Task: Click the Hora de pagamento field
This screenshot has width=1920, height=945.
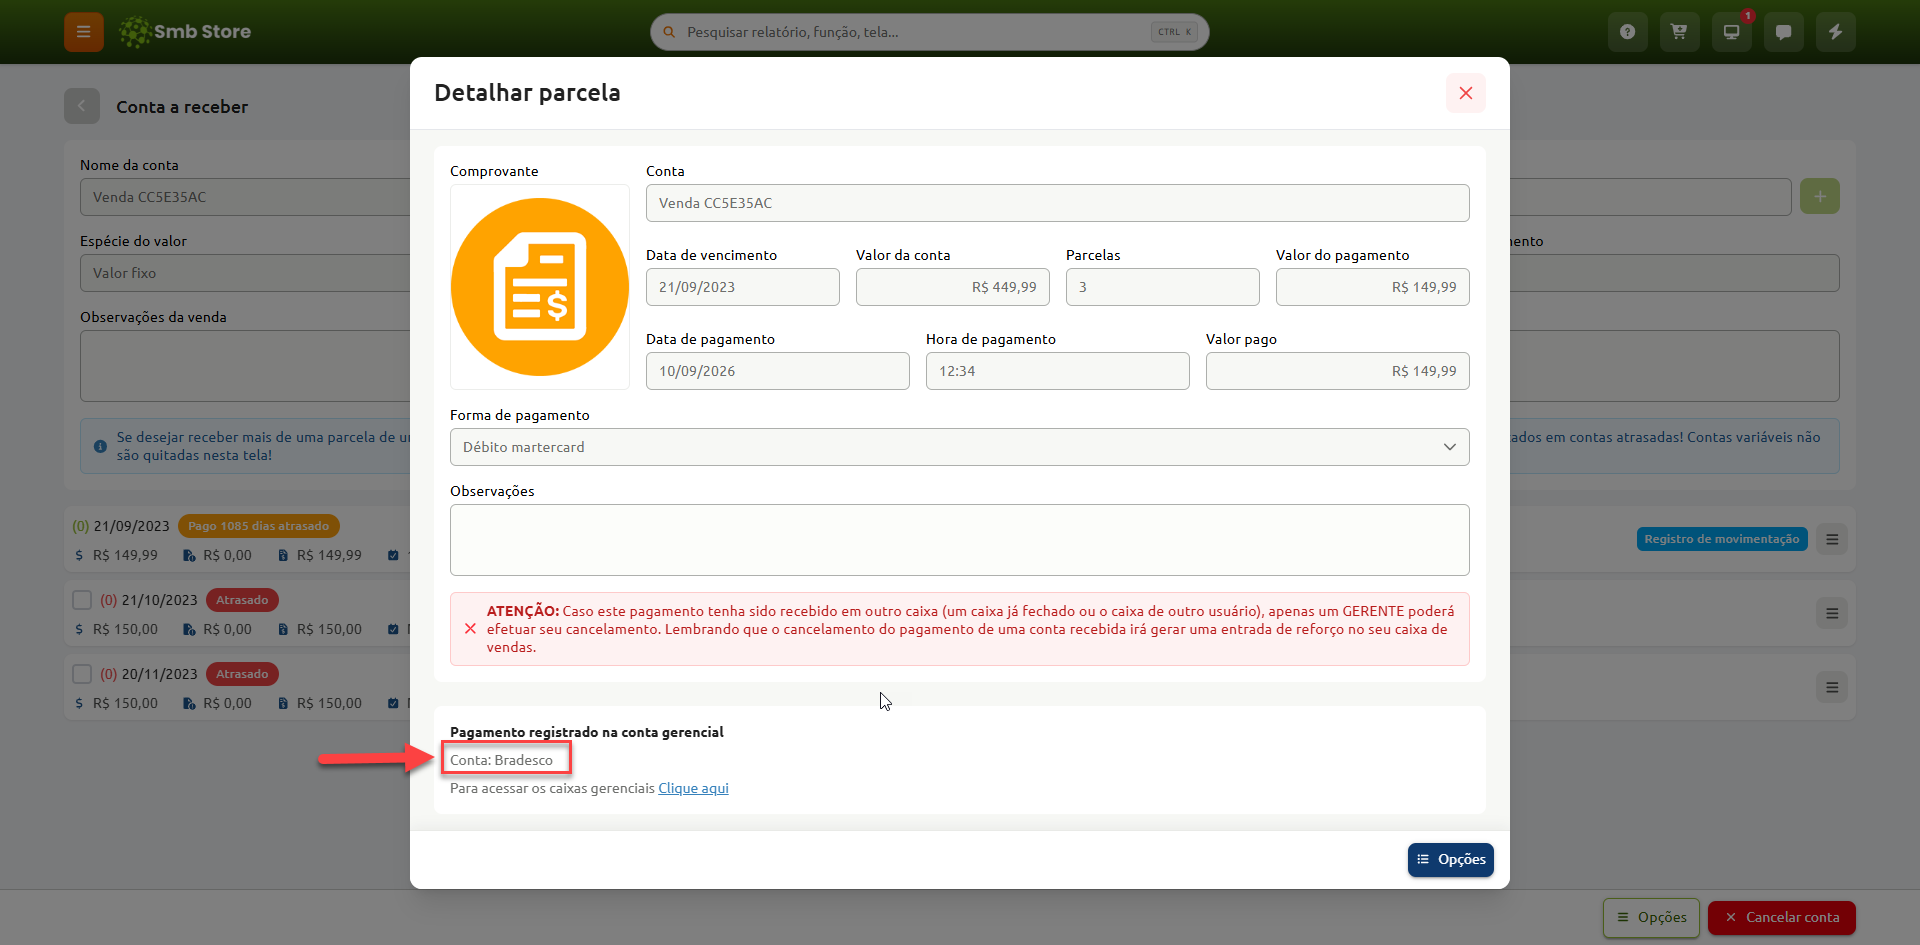Action: [x=1058, y=371]
